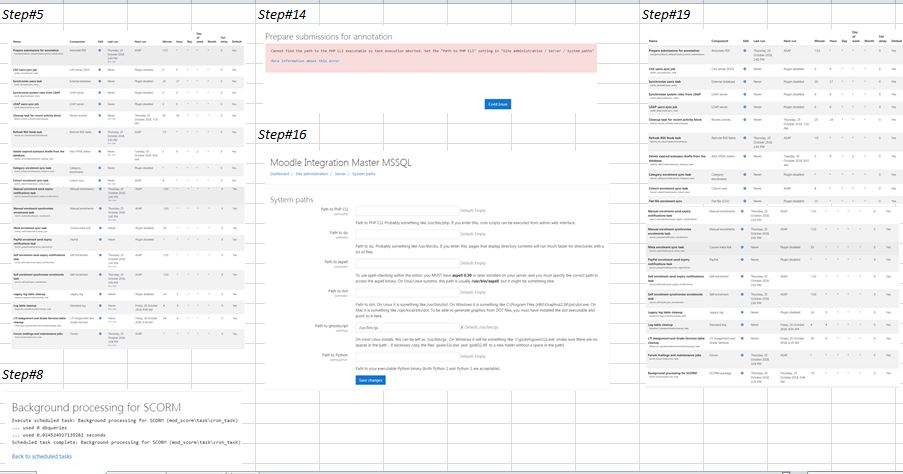This screenshot has height=474, width=903.
Task: Edit Refresh RSS feeds task in Step#19 table
Action: coord(744,138)
